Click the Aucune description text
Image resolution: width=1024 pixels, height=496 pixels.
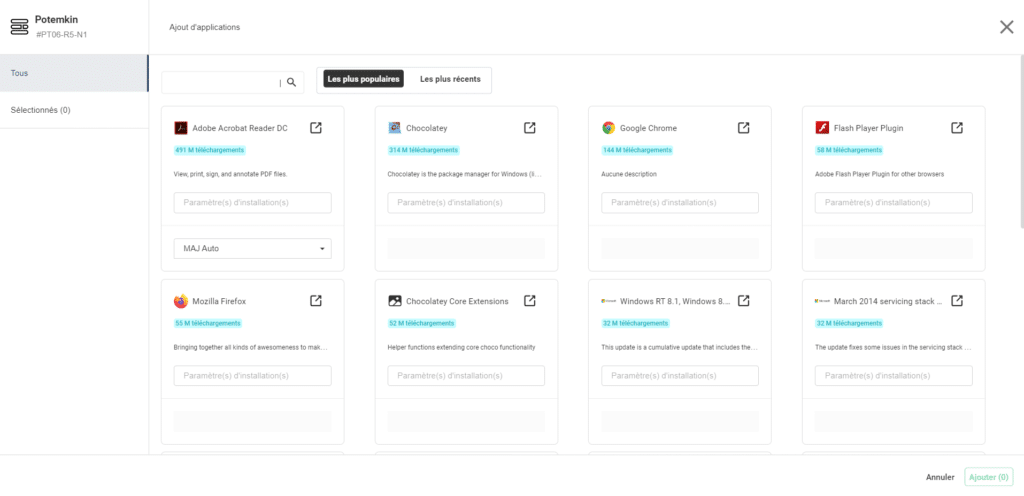coord(629,174)
